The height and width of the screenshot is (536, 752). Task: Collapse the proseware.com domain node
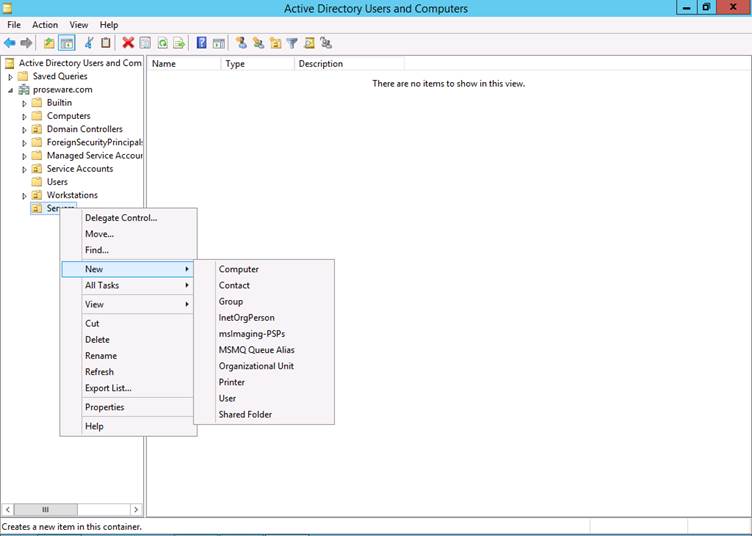pyautogui.click(x=11, y=90)
